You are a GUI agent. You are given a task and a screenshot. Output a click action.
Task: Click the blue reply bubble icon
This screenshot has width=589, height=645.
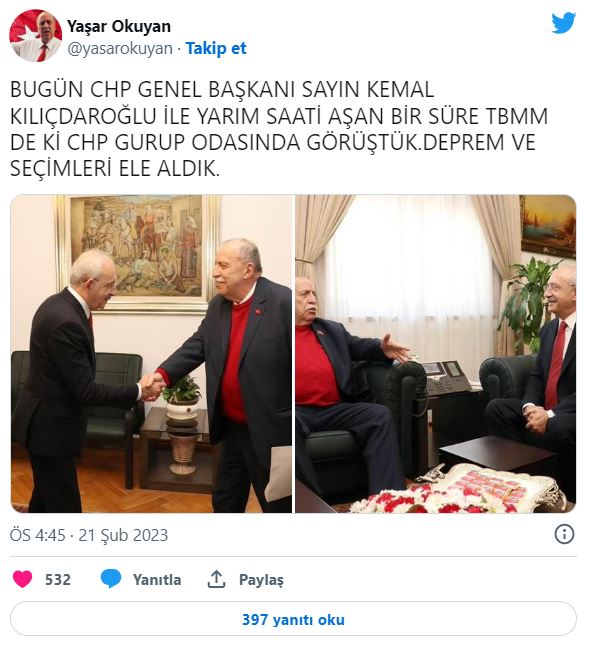(111, 579)
